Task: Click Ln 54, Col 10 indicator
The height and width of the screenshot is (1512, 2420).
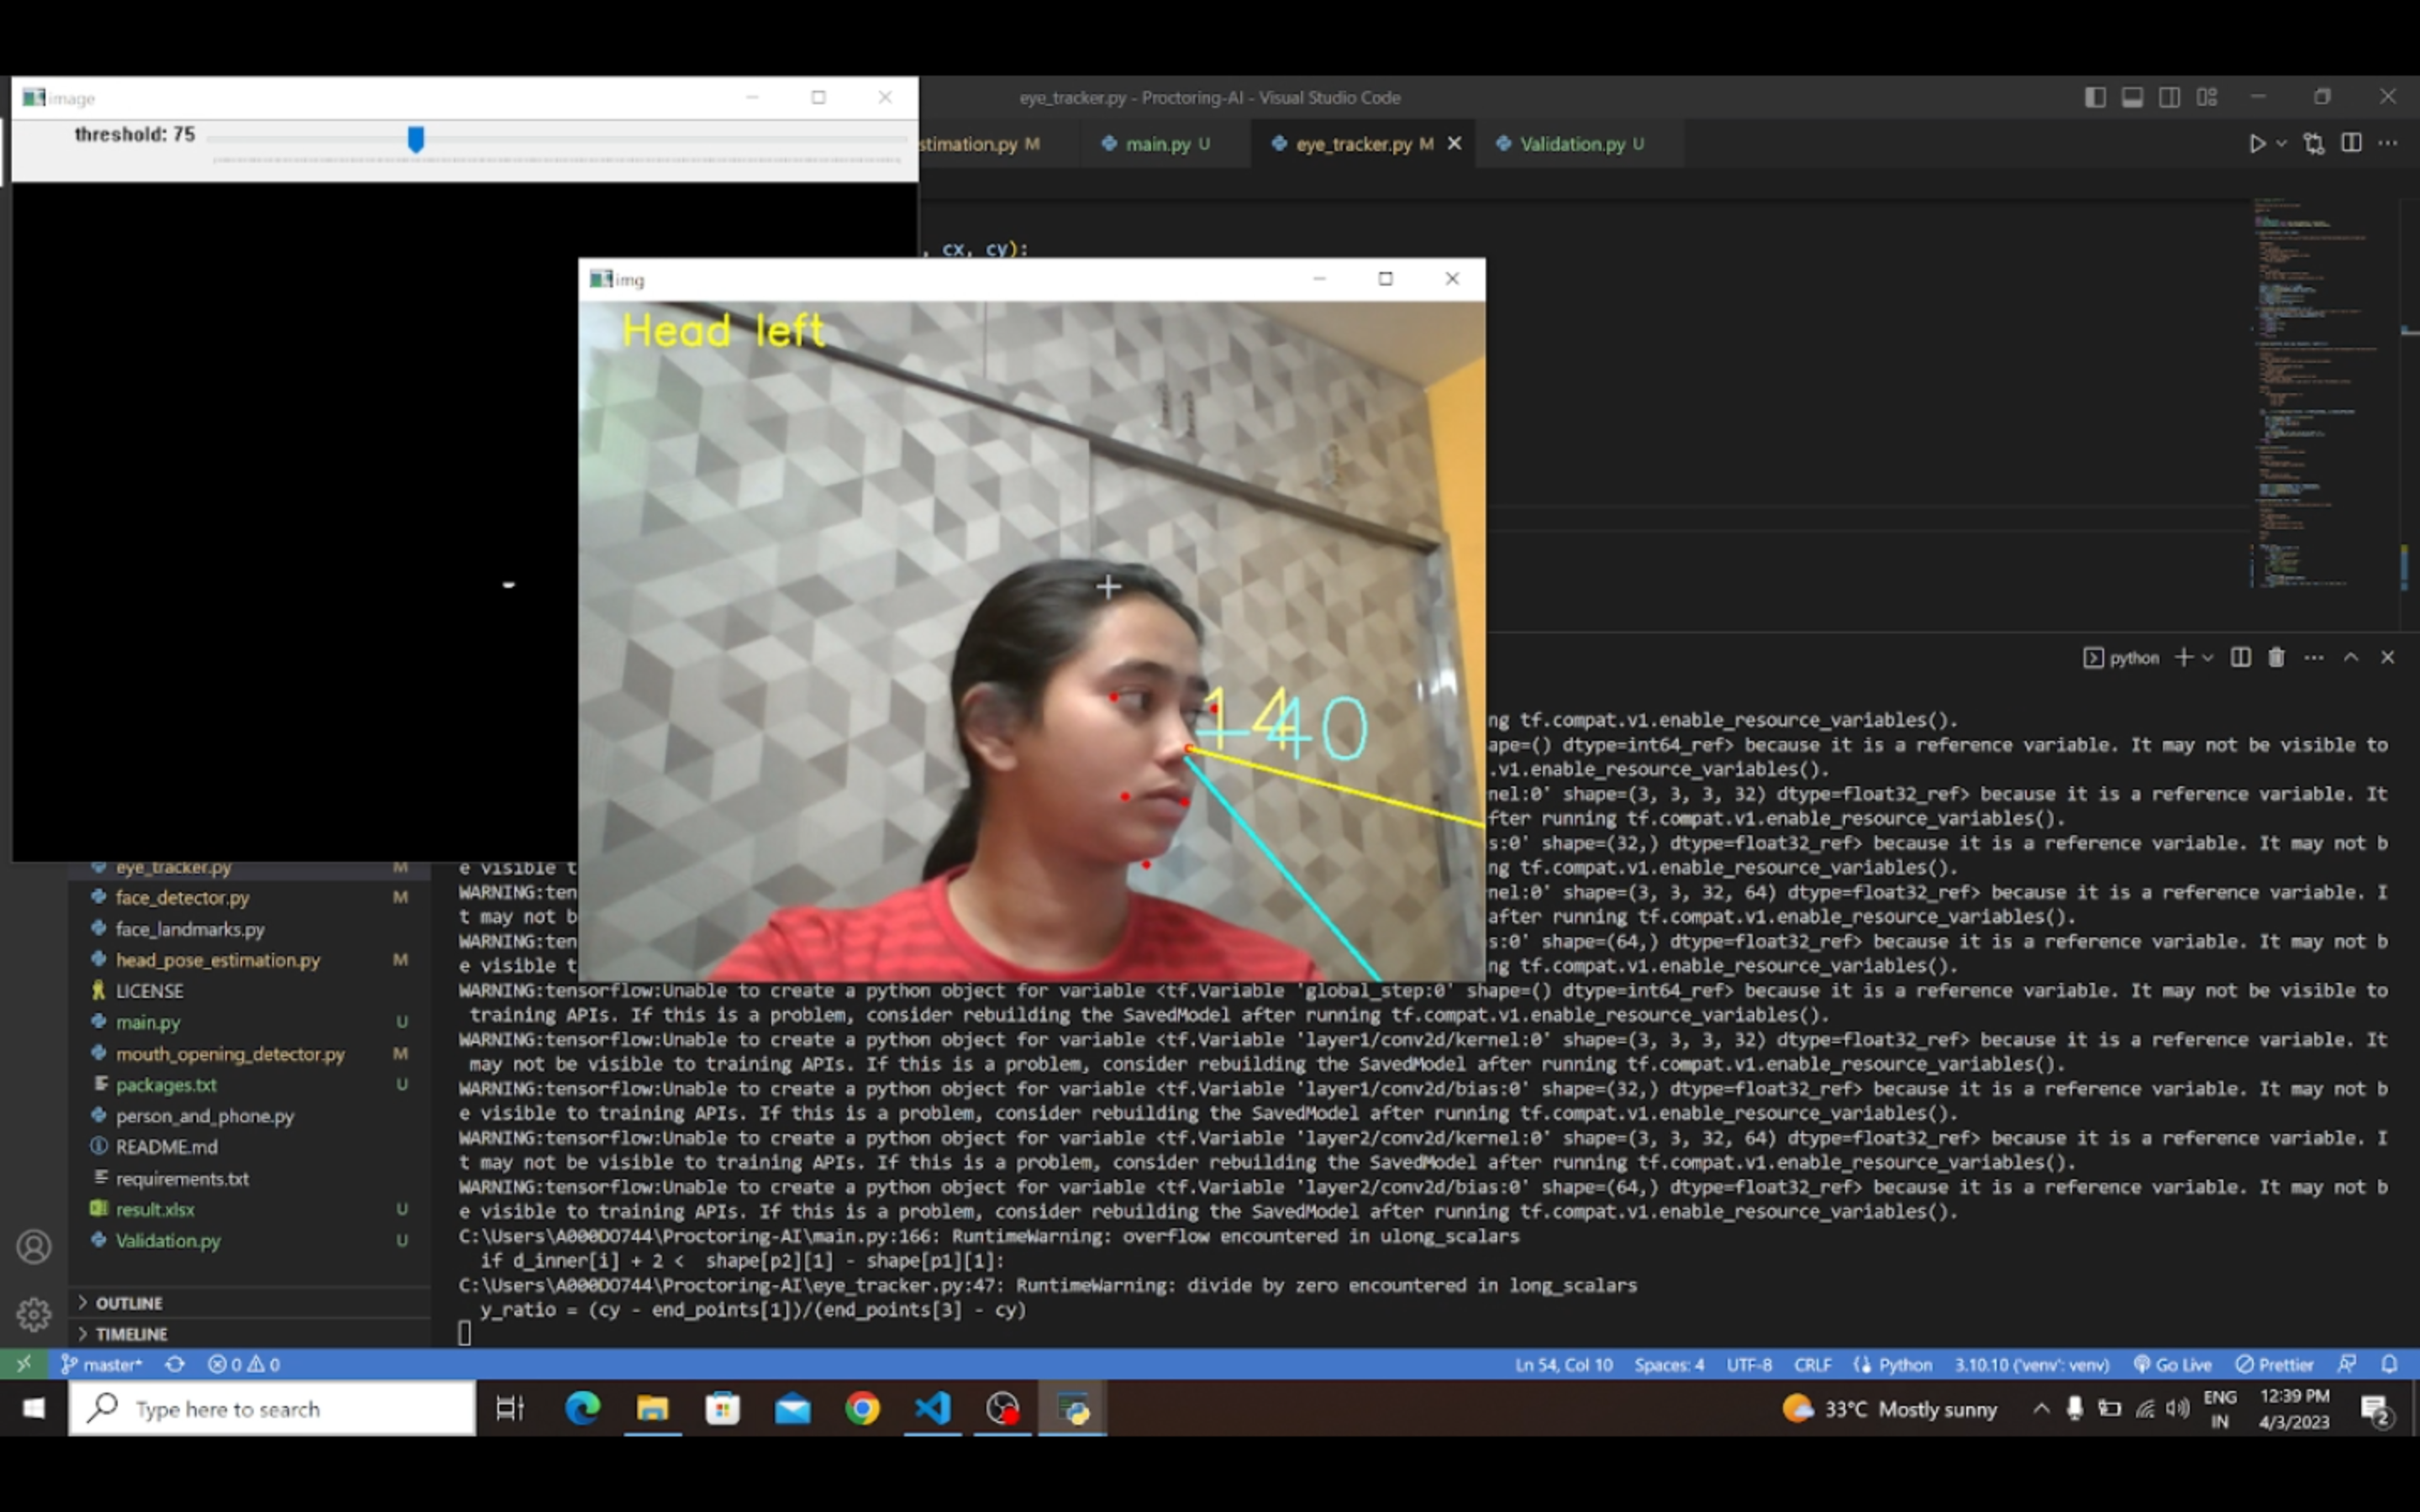Action: pyautogui.click(x=1563, y=1364)
